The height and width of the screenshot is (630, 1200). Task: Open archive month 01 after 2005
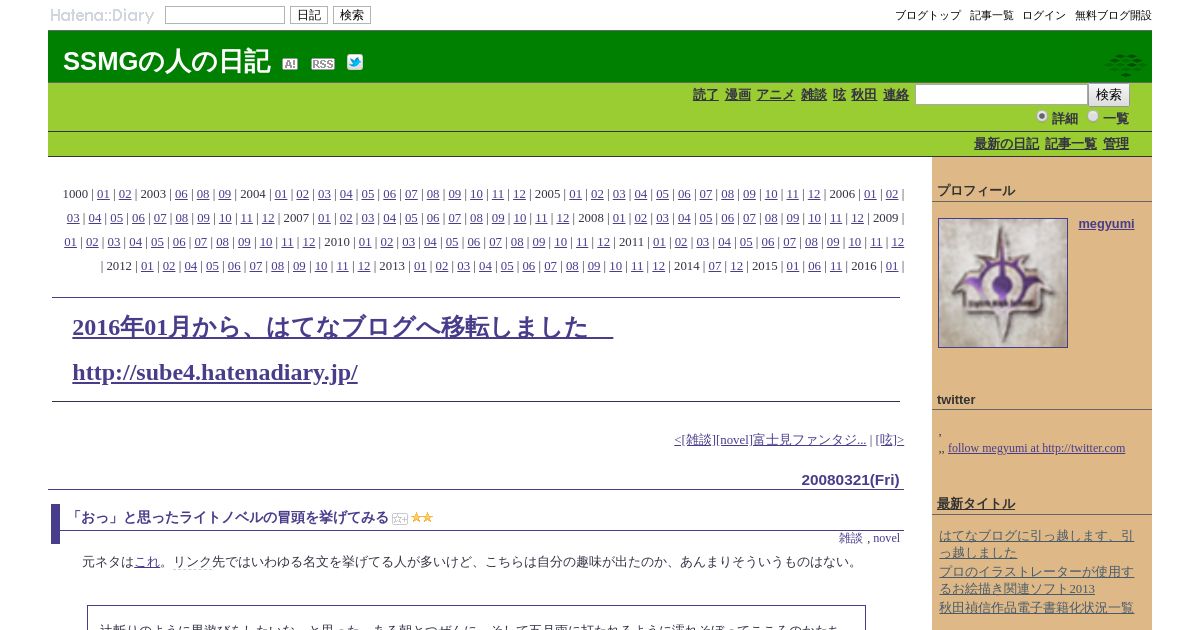tap(575, 194)
